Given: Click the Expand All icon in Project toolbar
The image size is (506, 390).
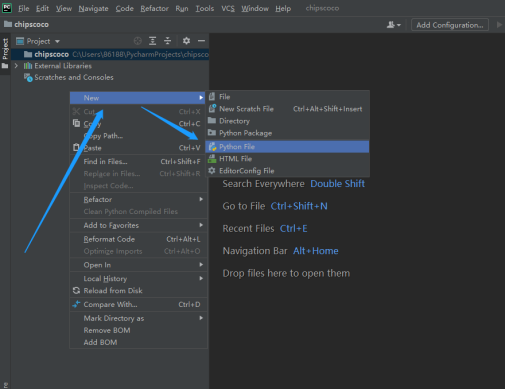Looking at the screenshot, I should 152,41.
